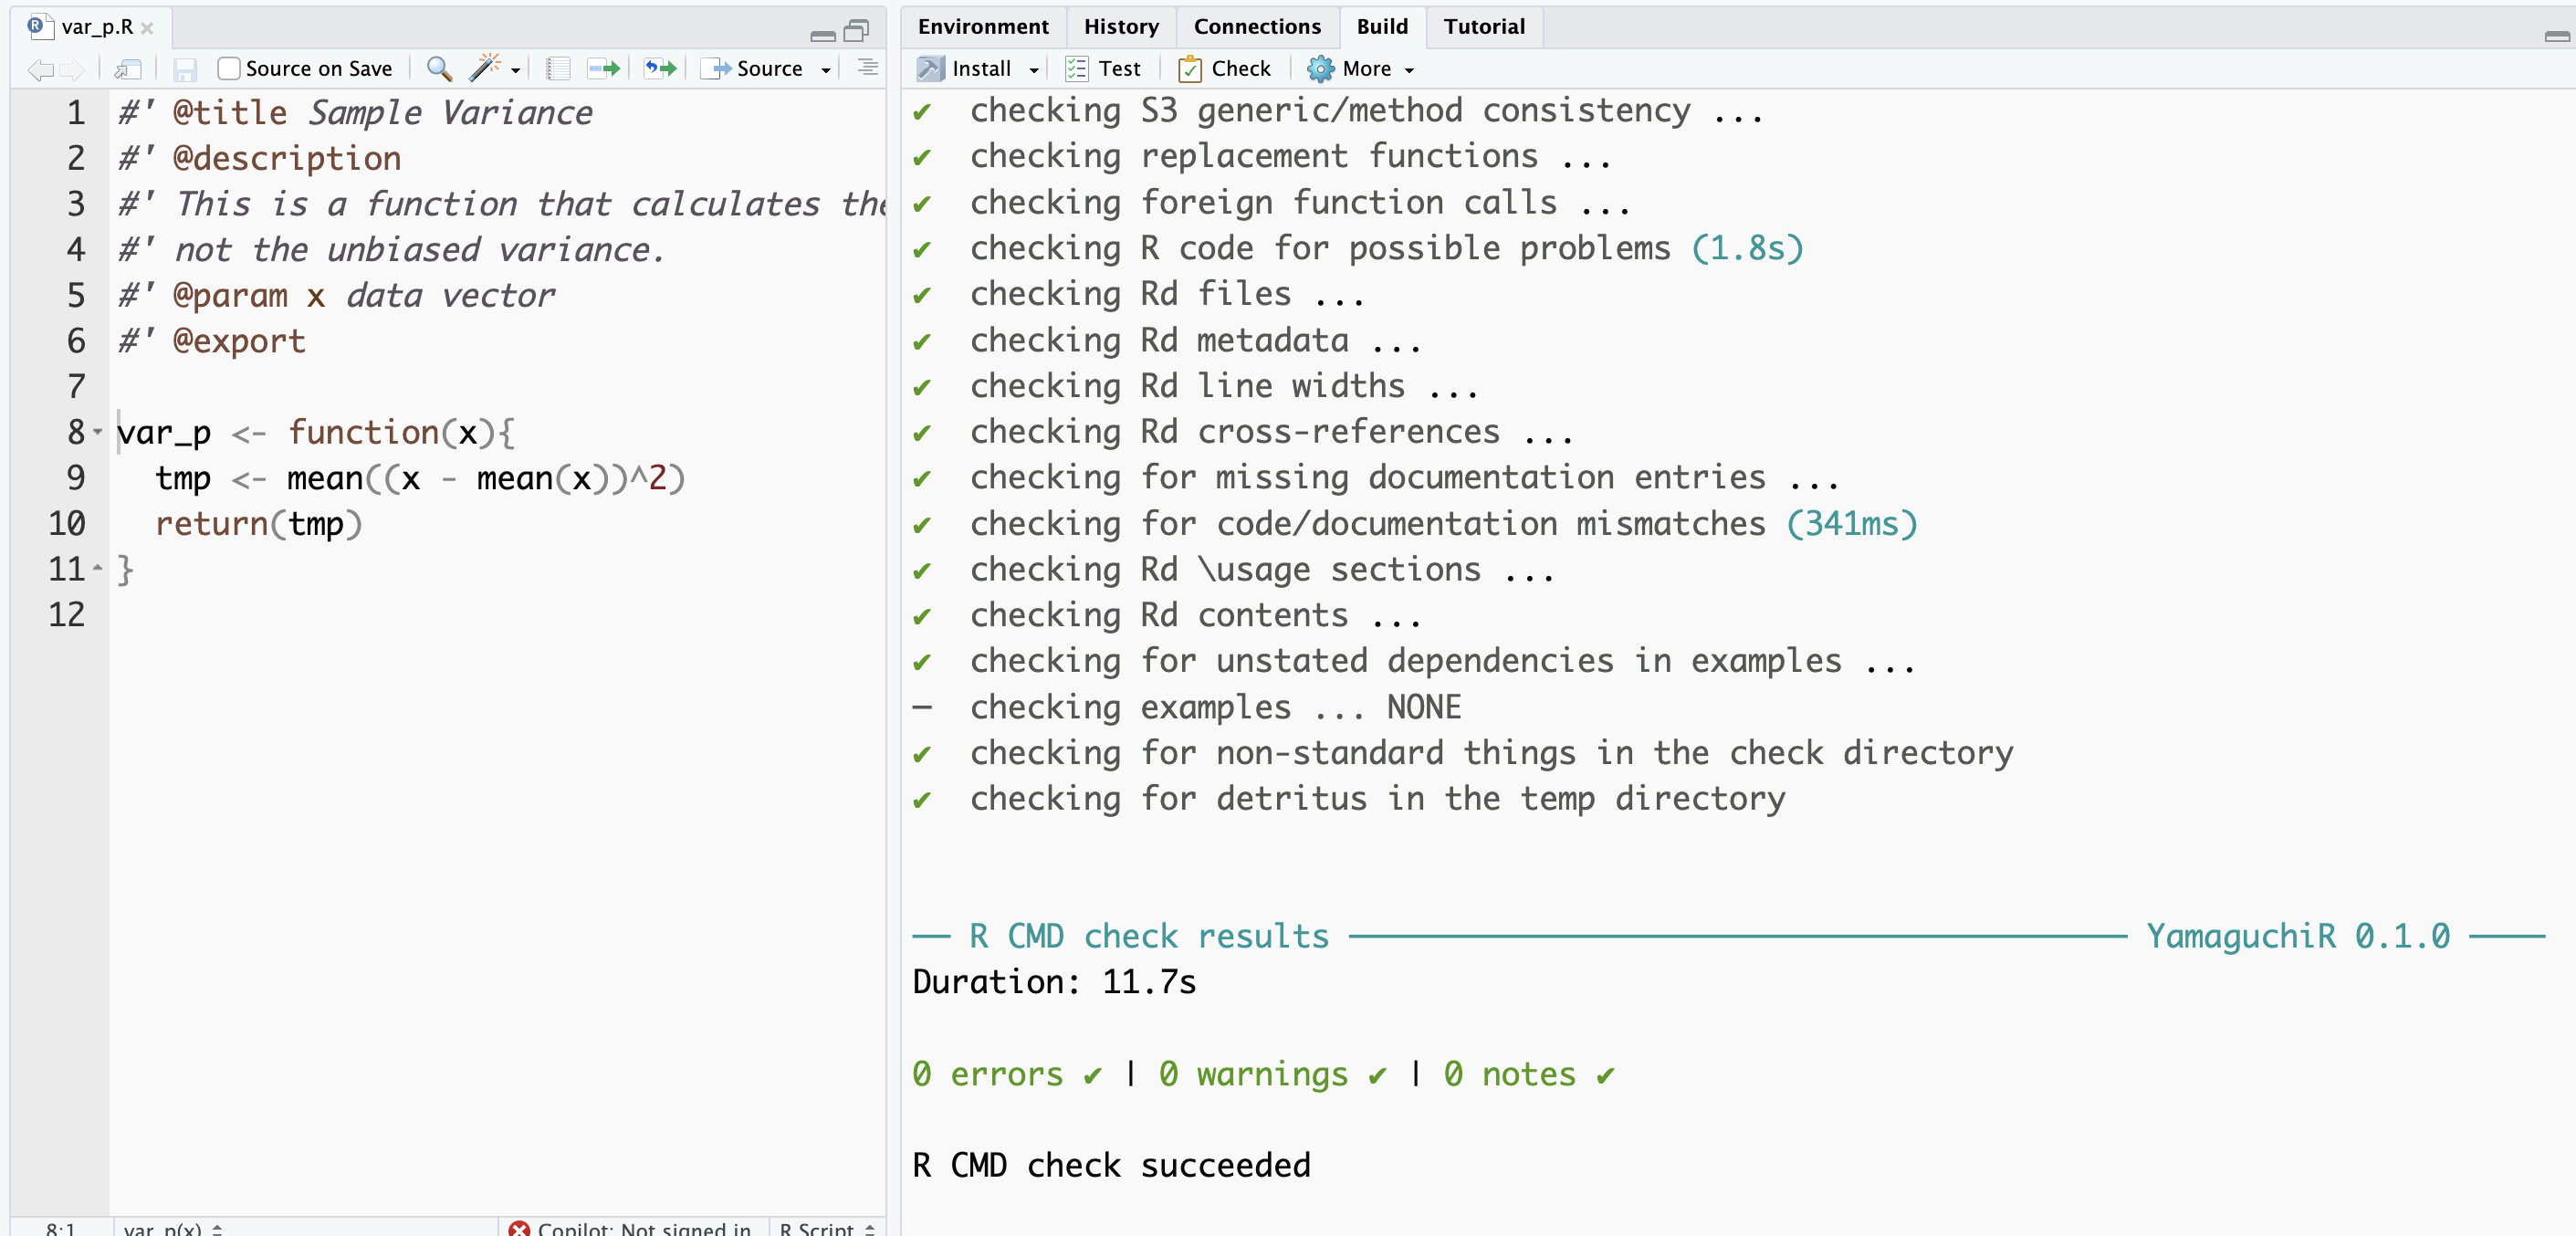The height and width of the screenshot is (1236, 2576).
Task: Click the find/replace magnifier icon
Action: tap(438, 68)
